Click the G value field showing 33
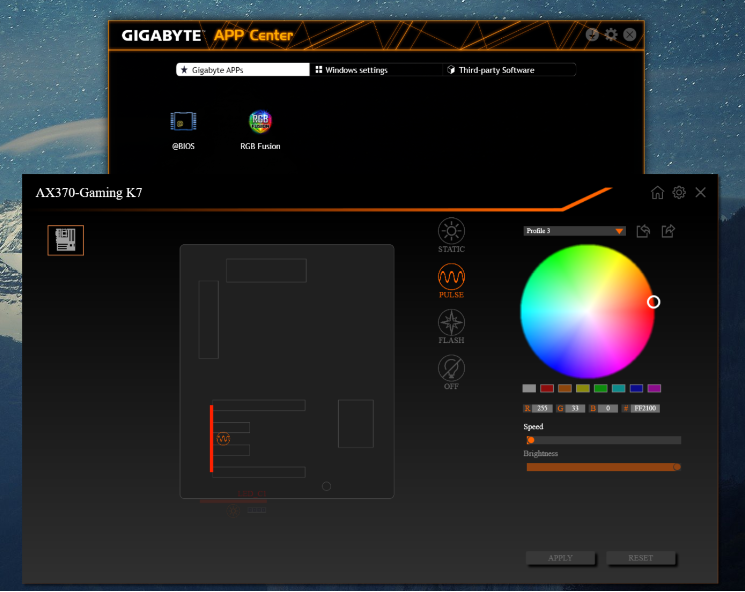The height and width of the screenshot is (592, 745). click(x=575, y=408)
